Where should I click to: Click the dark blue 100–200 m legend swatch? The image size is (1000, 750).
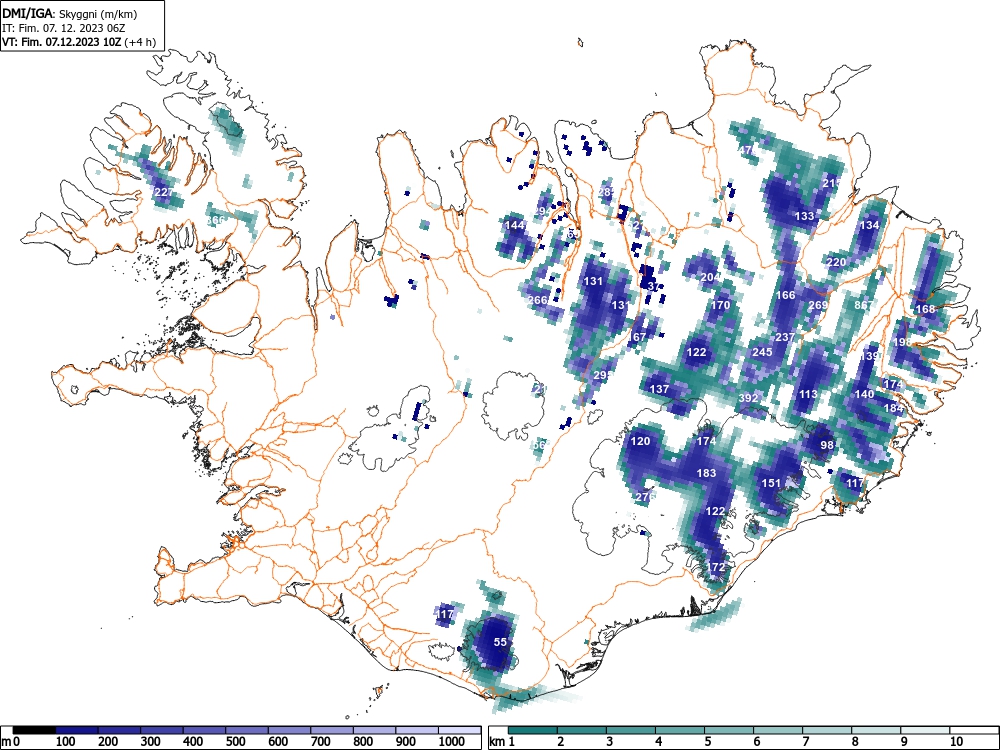pos(77,730)
